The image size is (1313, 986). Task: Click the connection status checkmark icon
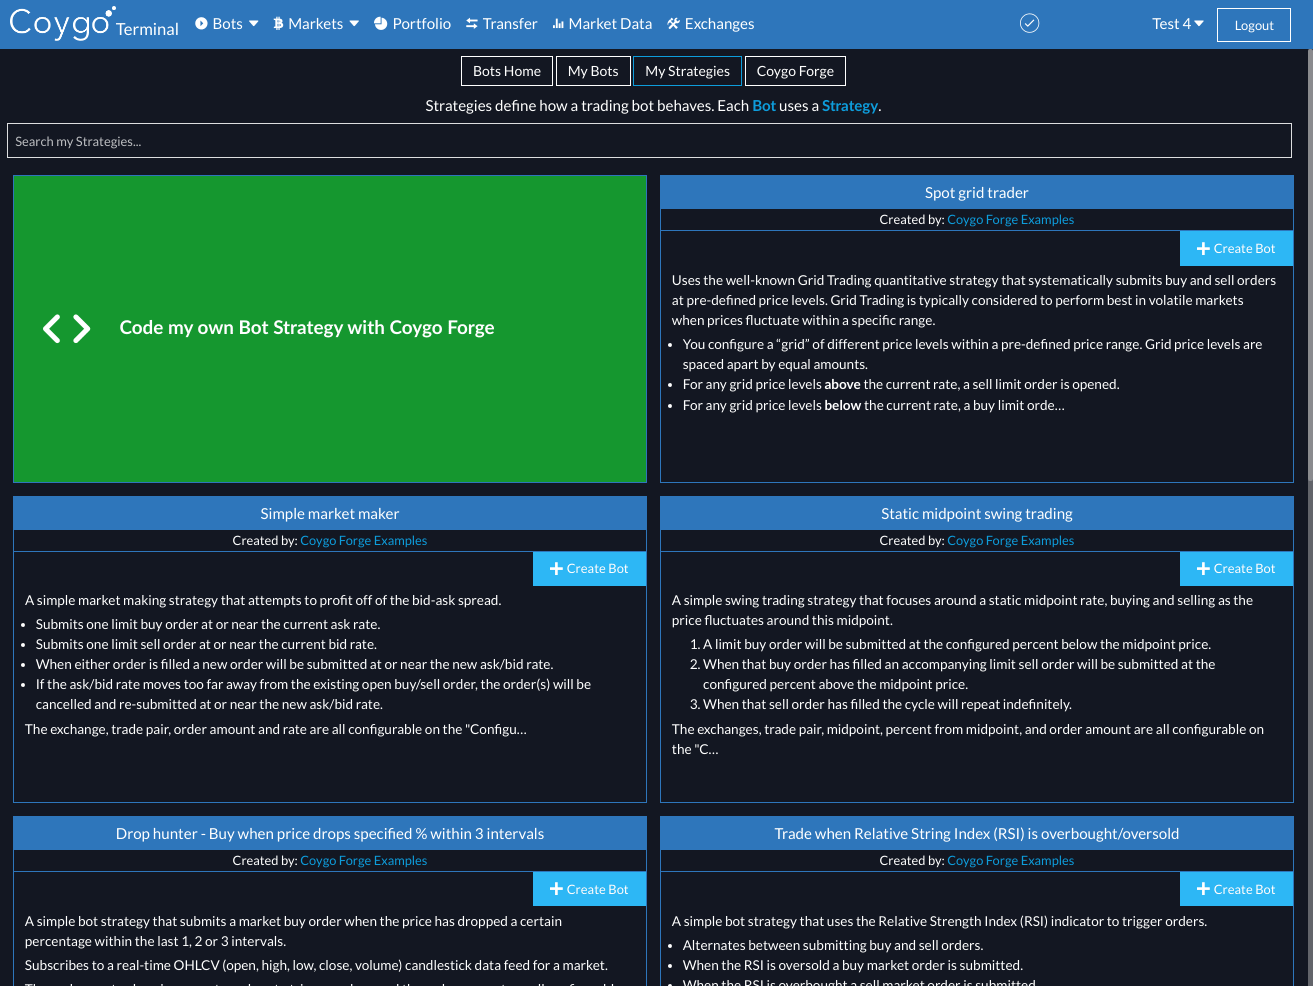point(1029,23)
